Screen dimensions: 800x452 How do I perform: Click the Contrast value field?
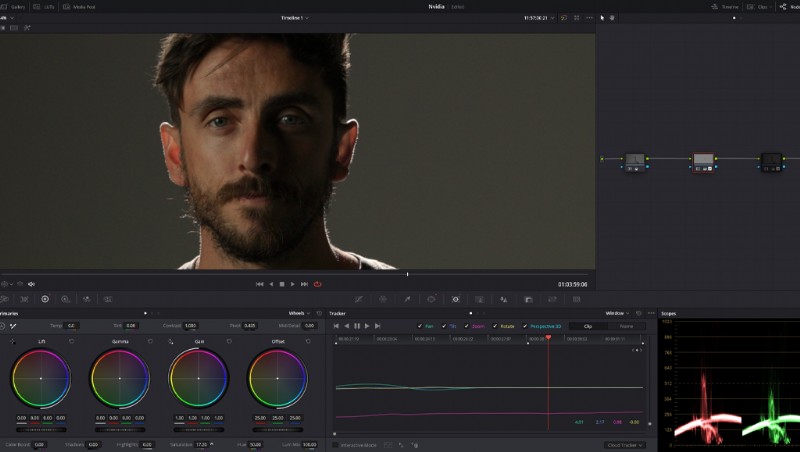point(190,325)
